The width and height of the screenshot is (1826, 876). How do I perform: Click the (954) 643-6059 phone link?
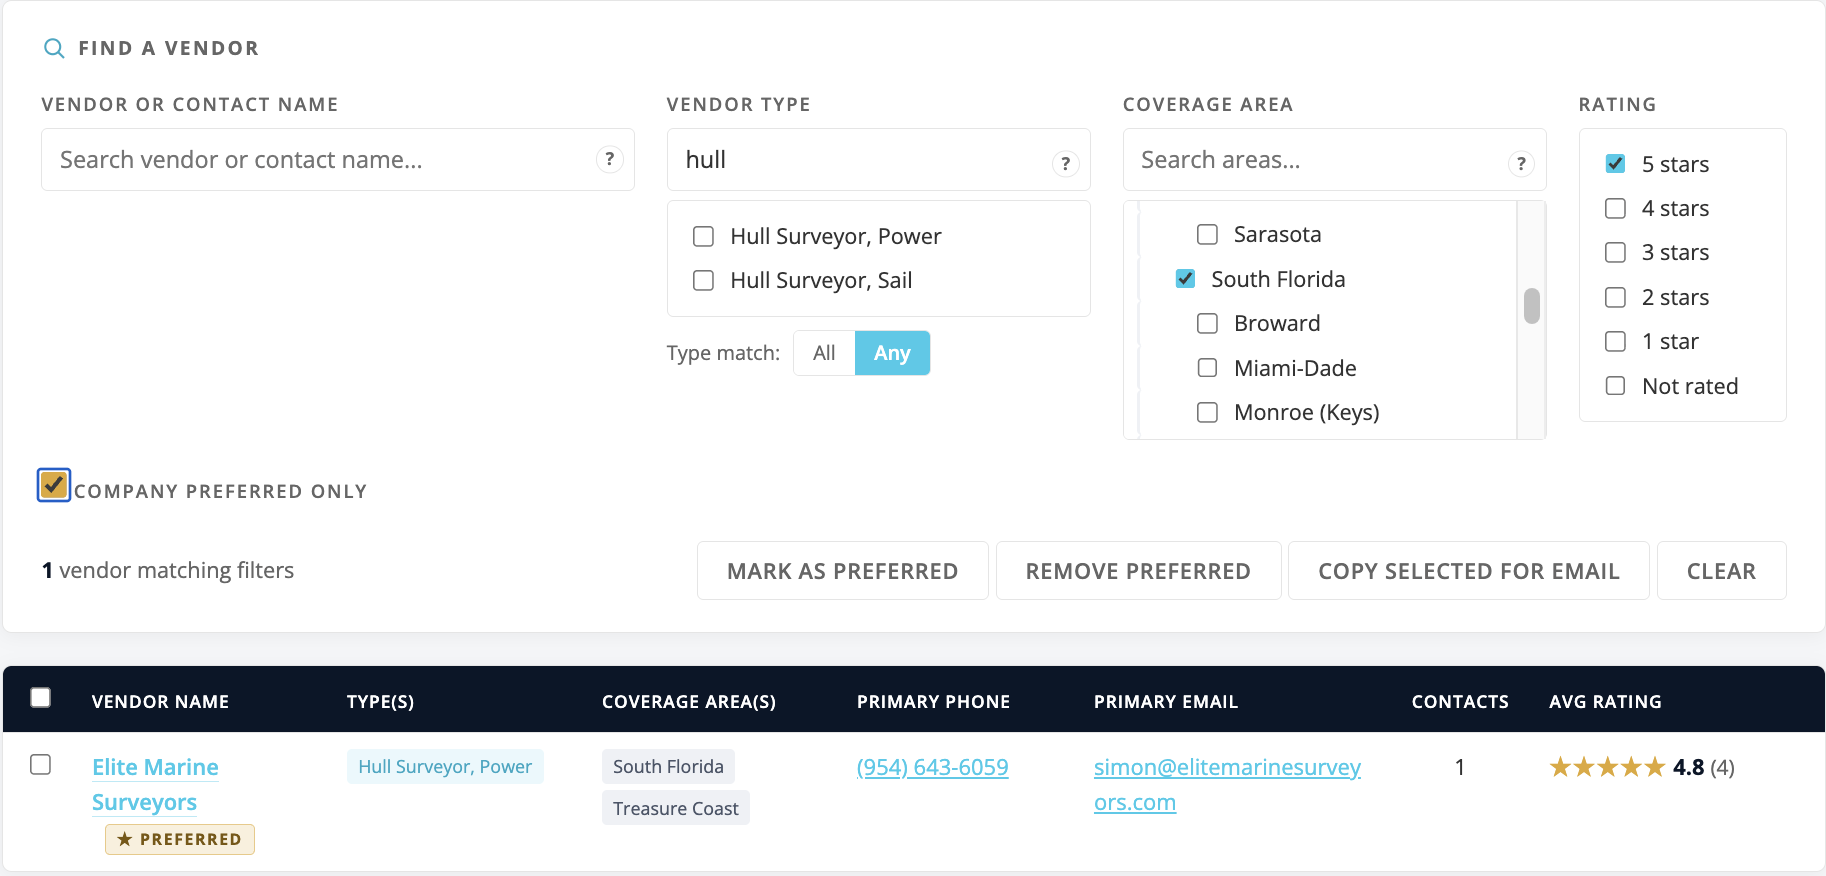coord(933,767)
